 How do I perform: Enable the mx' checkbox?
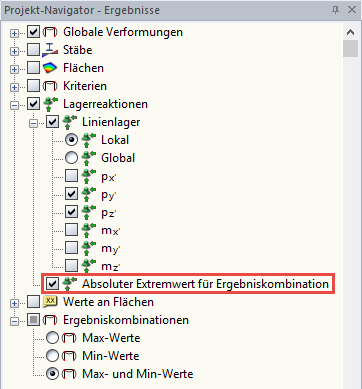click(x=71, y=229)
